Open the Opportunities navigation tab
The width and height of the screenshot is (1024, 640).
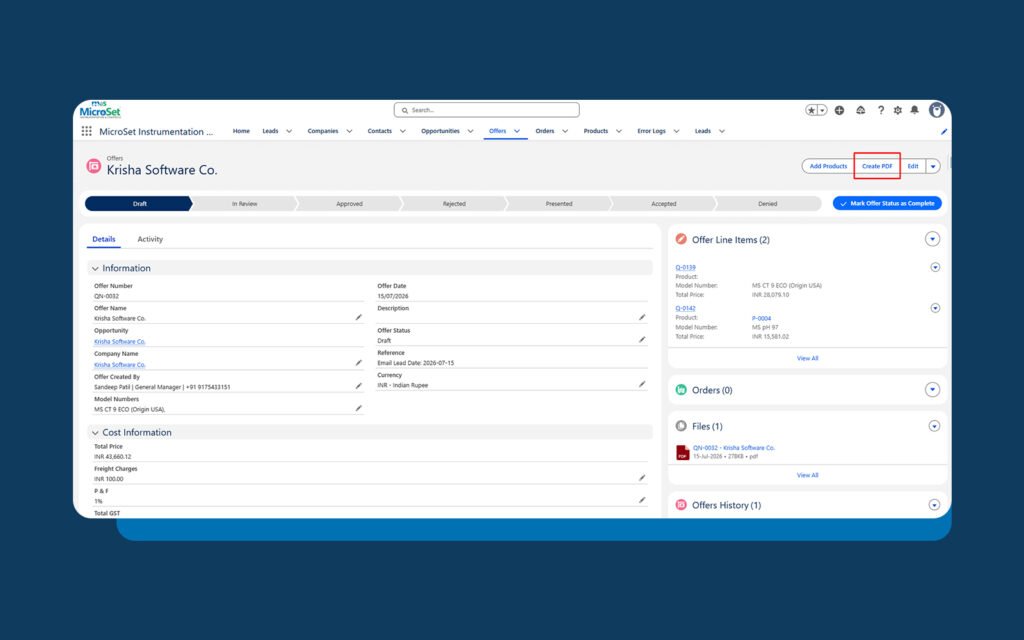pos(440,131)
